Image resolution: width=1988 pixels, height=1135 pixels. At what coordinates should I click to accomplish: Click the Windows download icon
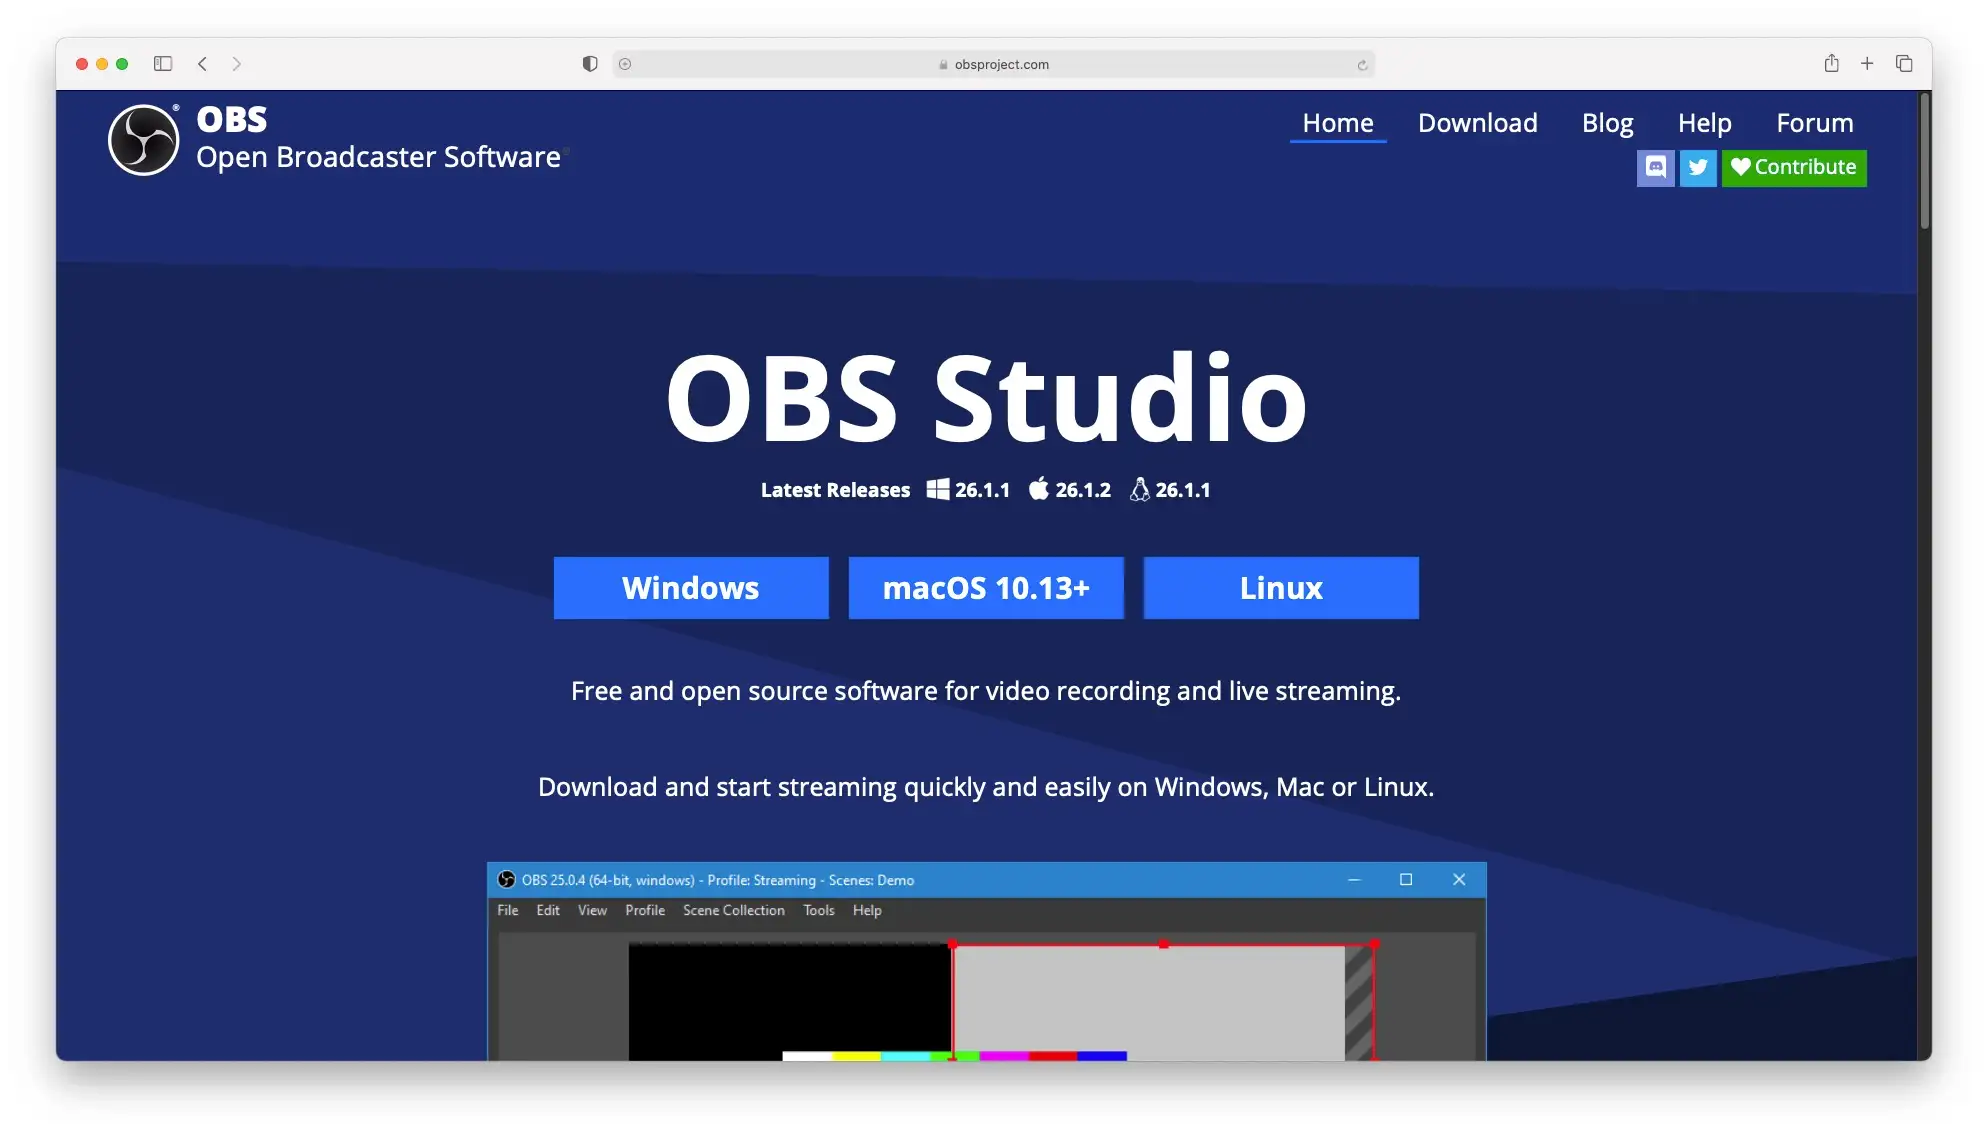pyautogui.click(x=935, y=489)
